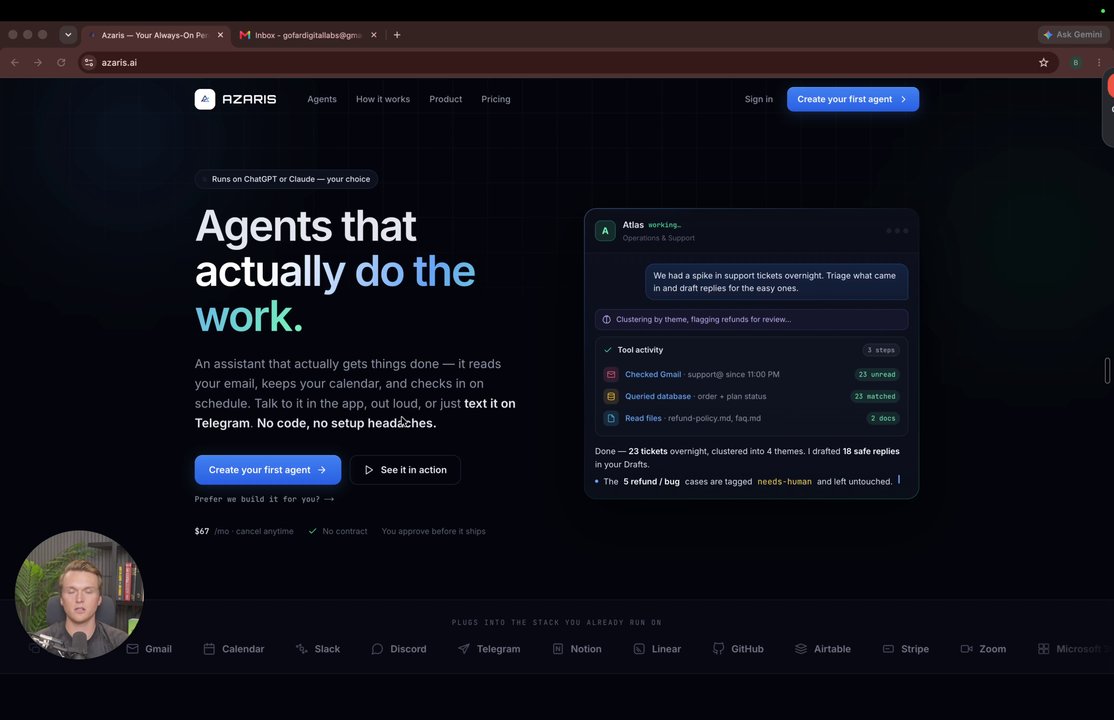
Task: Bookmark this page with the star icon
Action: click(x=1044, y=63)
